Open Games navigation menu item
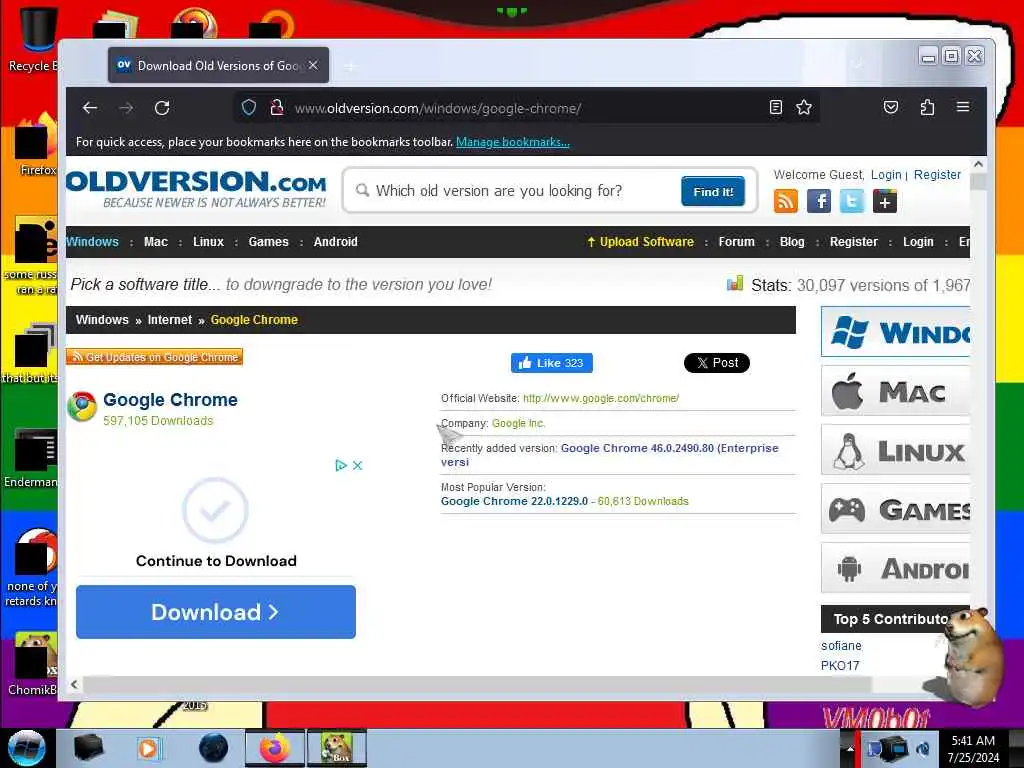Image resolution: width=1024 pixels, height=768 pixels. point(268,242)
